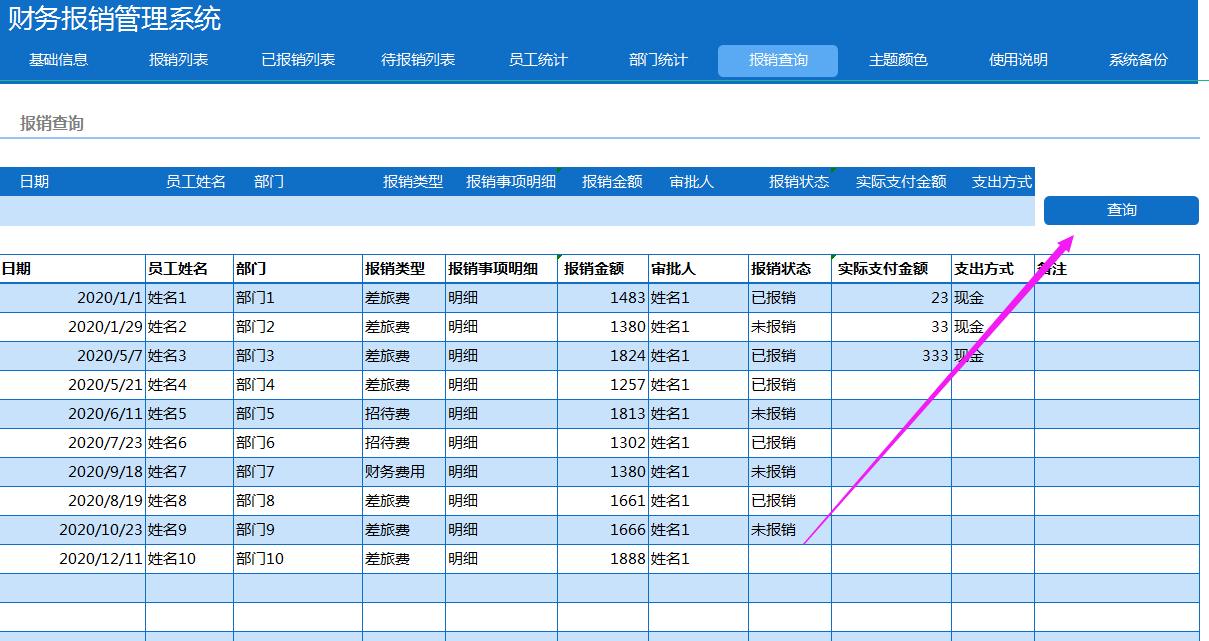Open the 部门统计 tab
Image resolution: width=1209 pixels, height=641 pixels.
tap(658, 60)
